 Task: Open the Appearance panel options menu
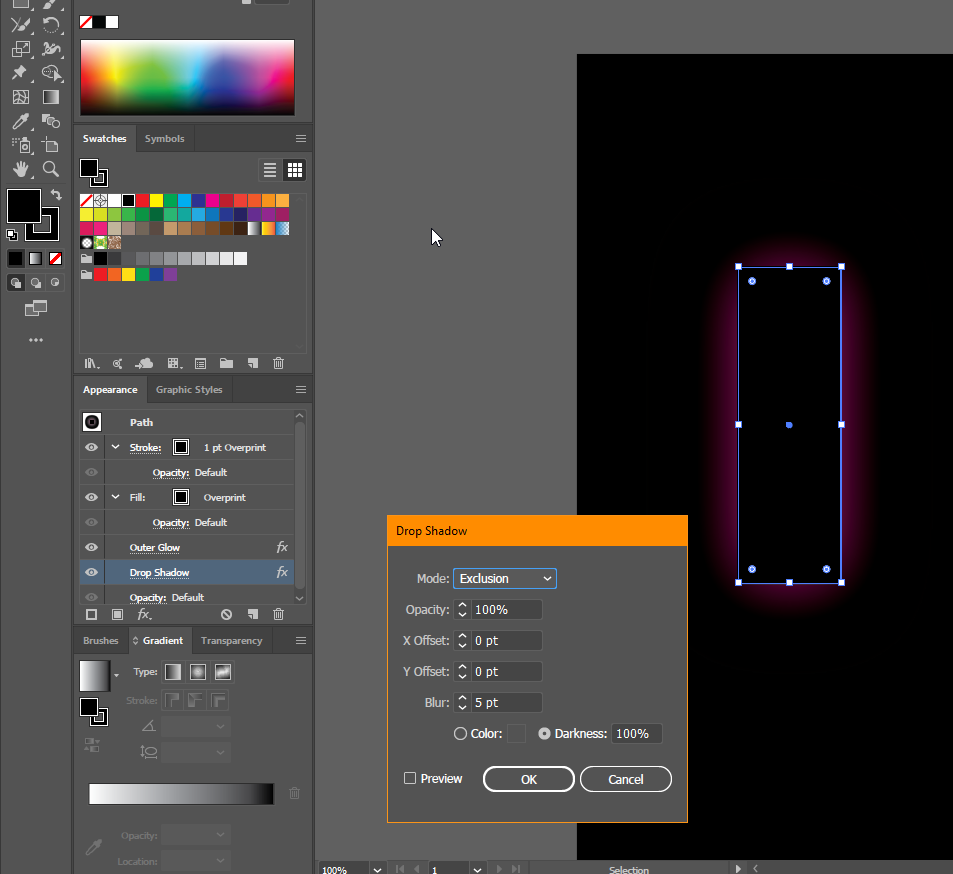point(300,390)
